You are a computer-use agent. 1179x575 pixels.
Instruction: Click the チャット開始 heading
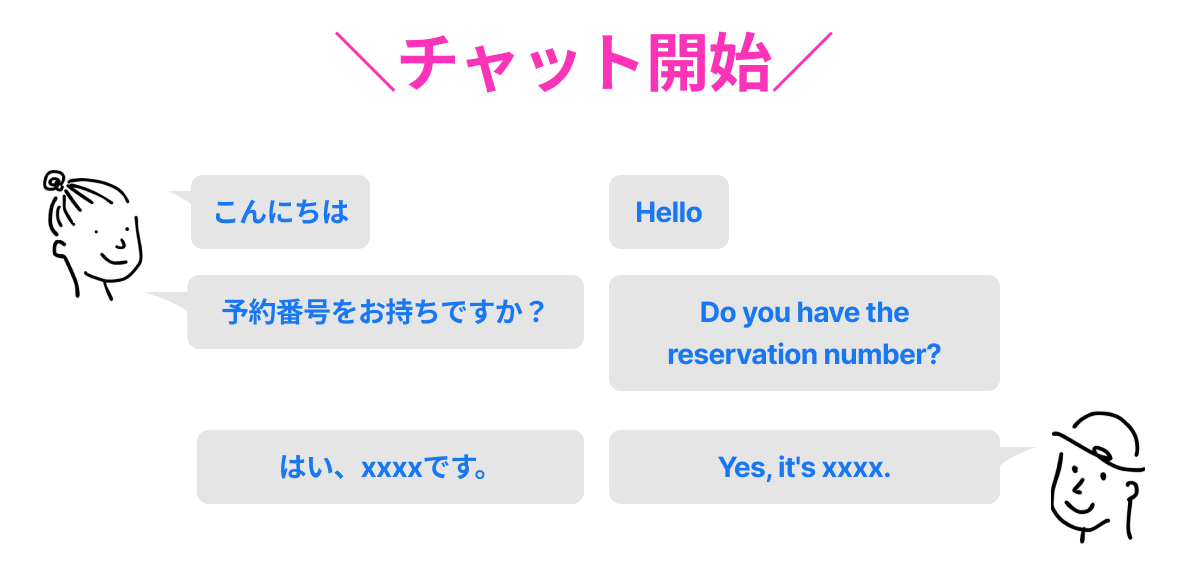[584, 64]
